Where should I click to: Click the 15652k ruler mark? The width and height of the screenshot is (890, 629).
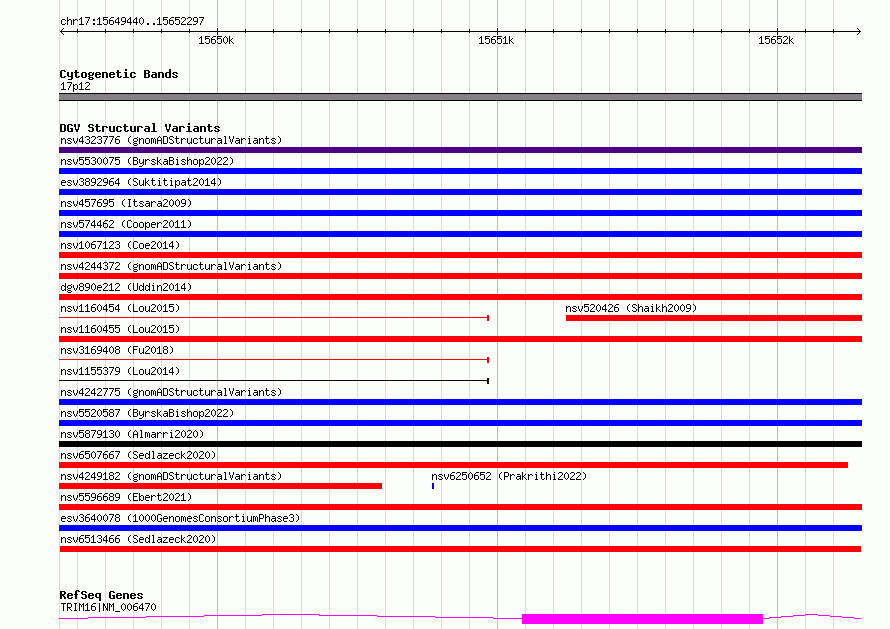pyautogui.click(x=776, y=40)
